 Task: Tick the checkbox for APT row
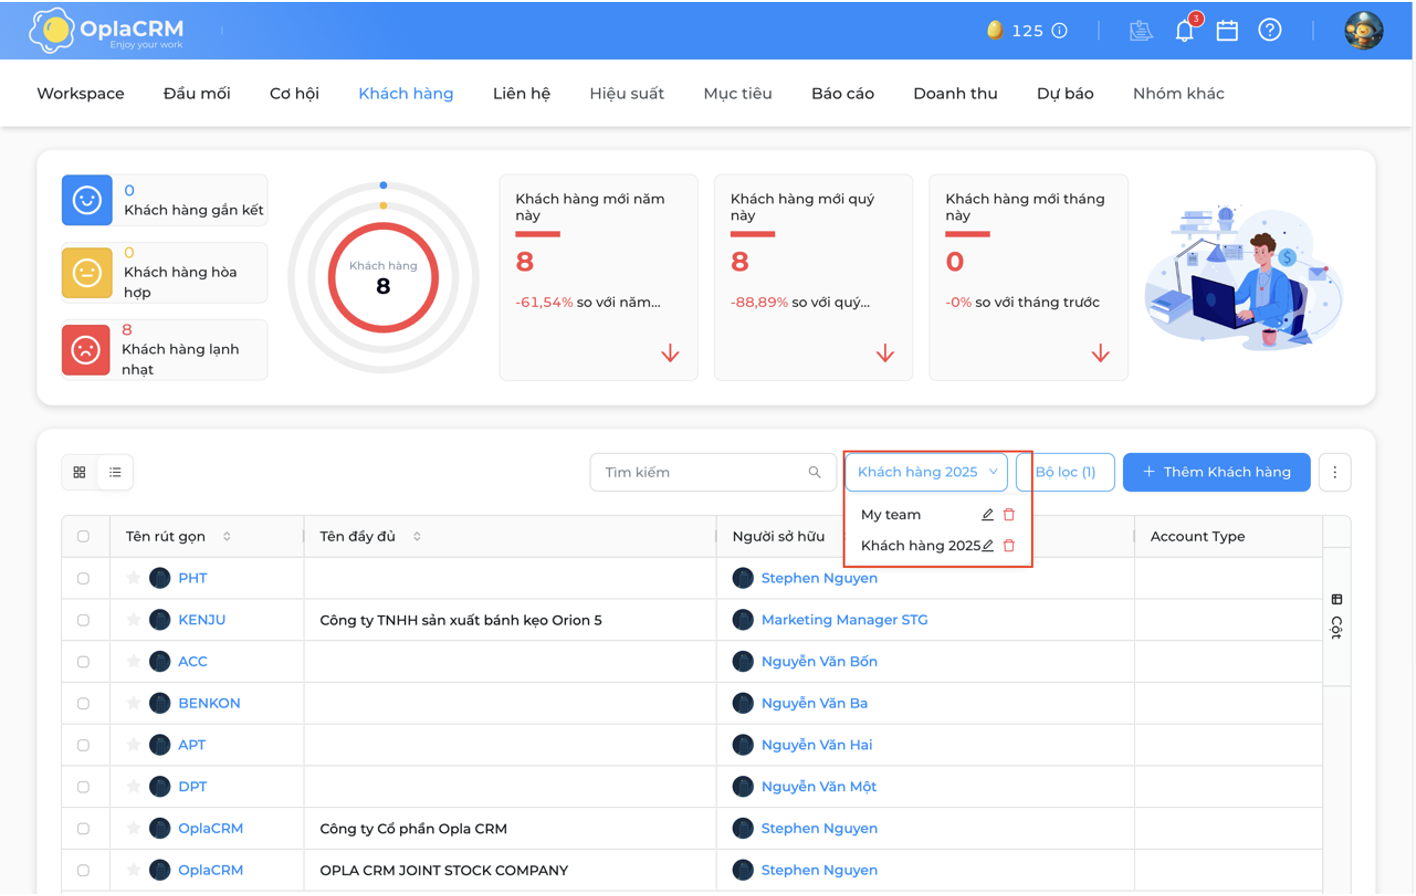[83, 745]
